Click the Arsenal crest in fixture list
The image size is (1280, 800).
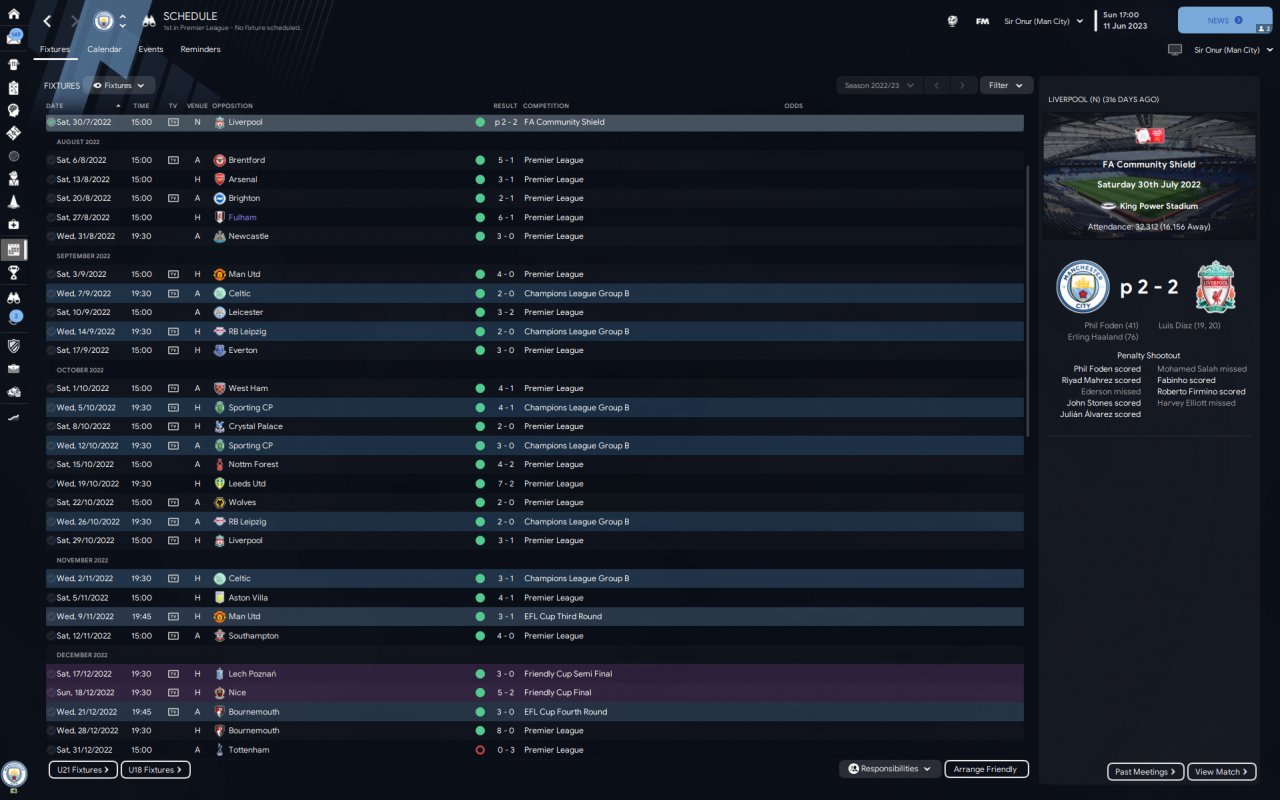click(220, 179)
